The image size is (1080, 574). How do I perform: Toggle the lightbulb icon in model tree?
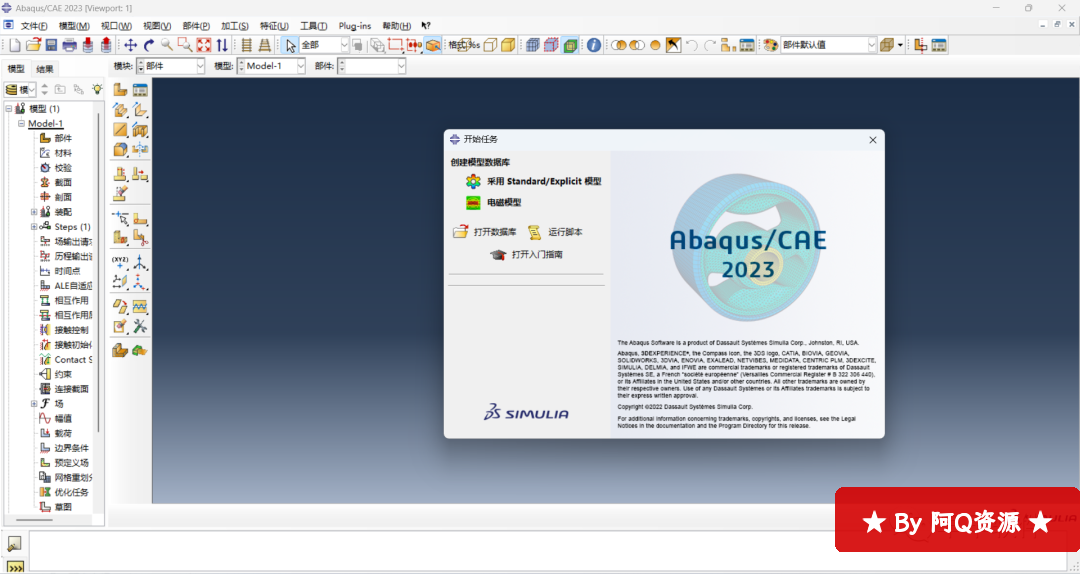(x=97, y=89)
